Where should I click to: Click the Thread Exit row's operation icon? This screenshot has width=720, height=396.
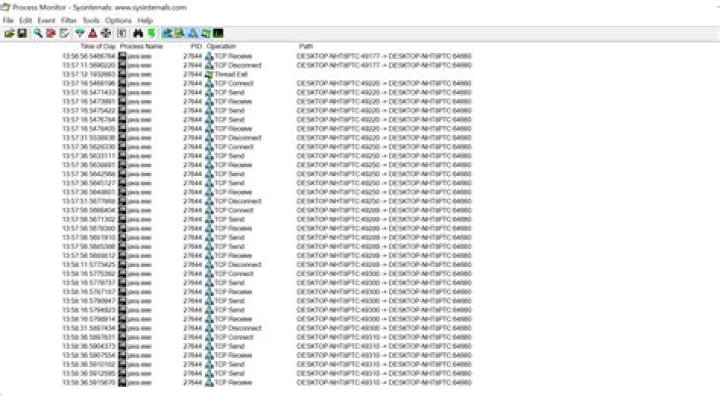pos(209,74)
